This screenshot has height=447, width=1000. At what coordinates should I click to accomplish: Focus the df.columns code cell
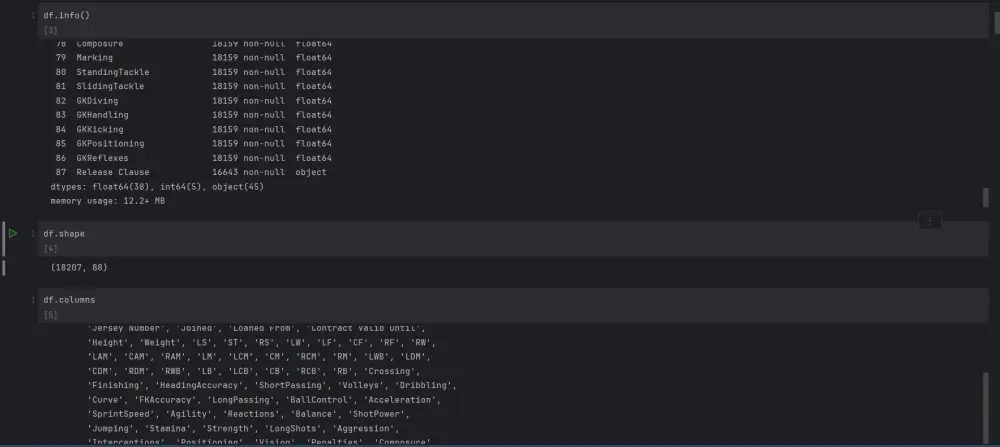click(x=513, y=300)
